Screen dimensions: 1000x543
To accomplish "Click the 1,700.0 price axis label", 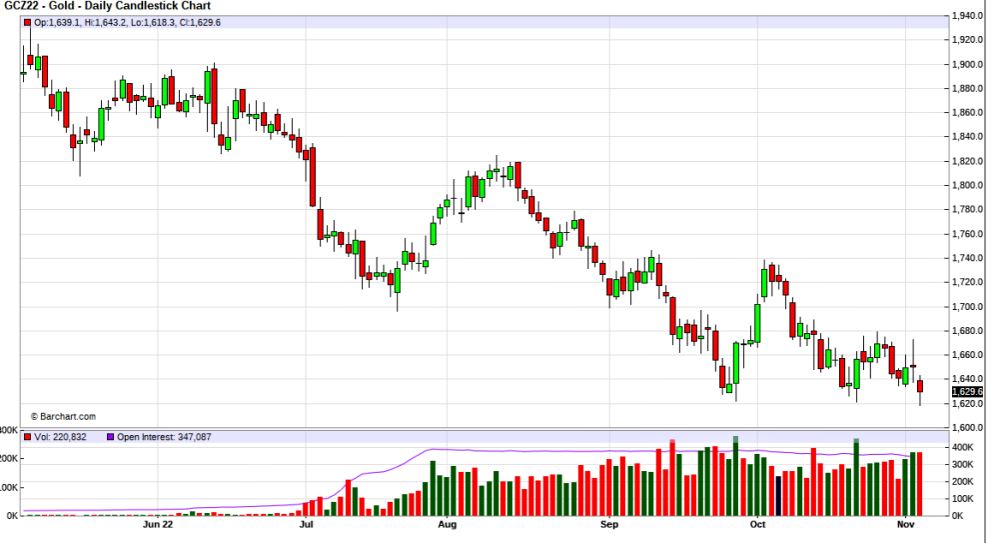I will (967, 307).
